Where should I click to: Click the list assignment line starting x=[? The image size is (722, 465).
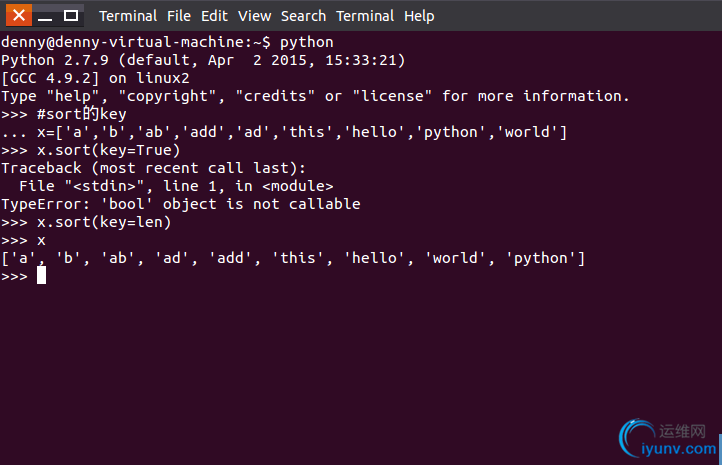point(284,132)
